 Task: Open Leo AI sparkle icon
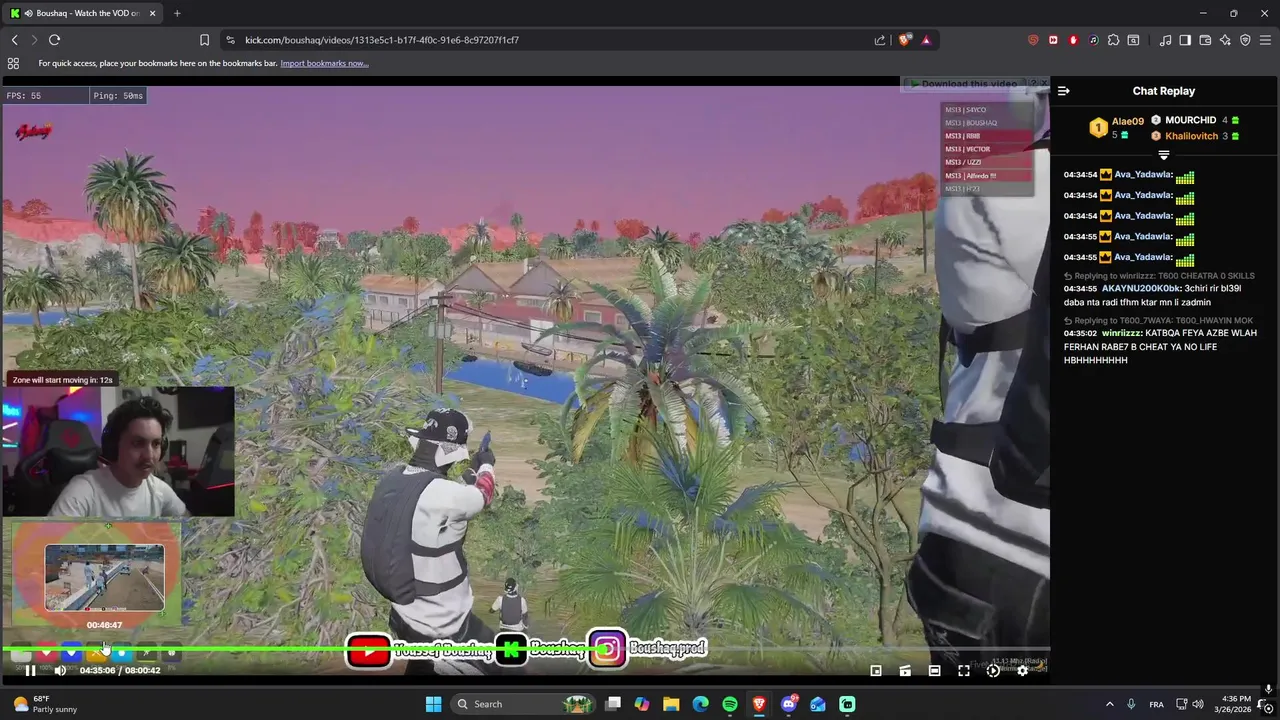pyautogui.click(x=1225, y=40)
